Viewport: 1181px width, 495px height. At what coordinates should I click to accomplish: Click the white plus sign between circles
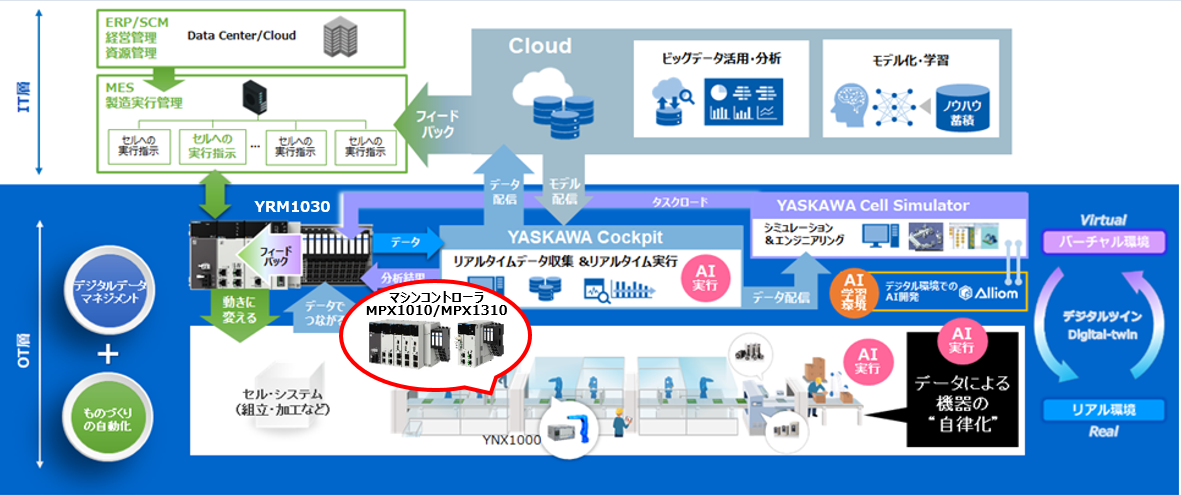(x=108, y=353)
